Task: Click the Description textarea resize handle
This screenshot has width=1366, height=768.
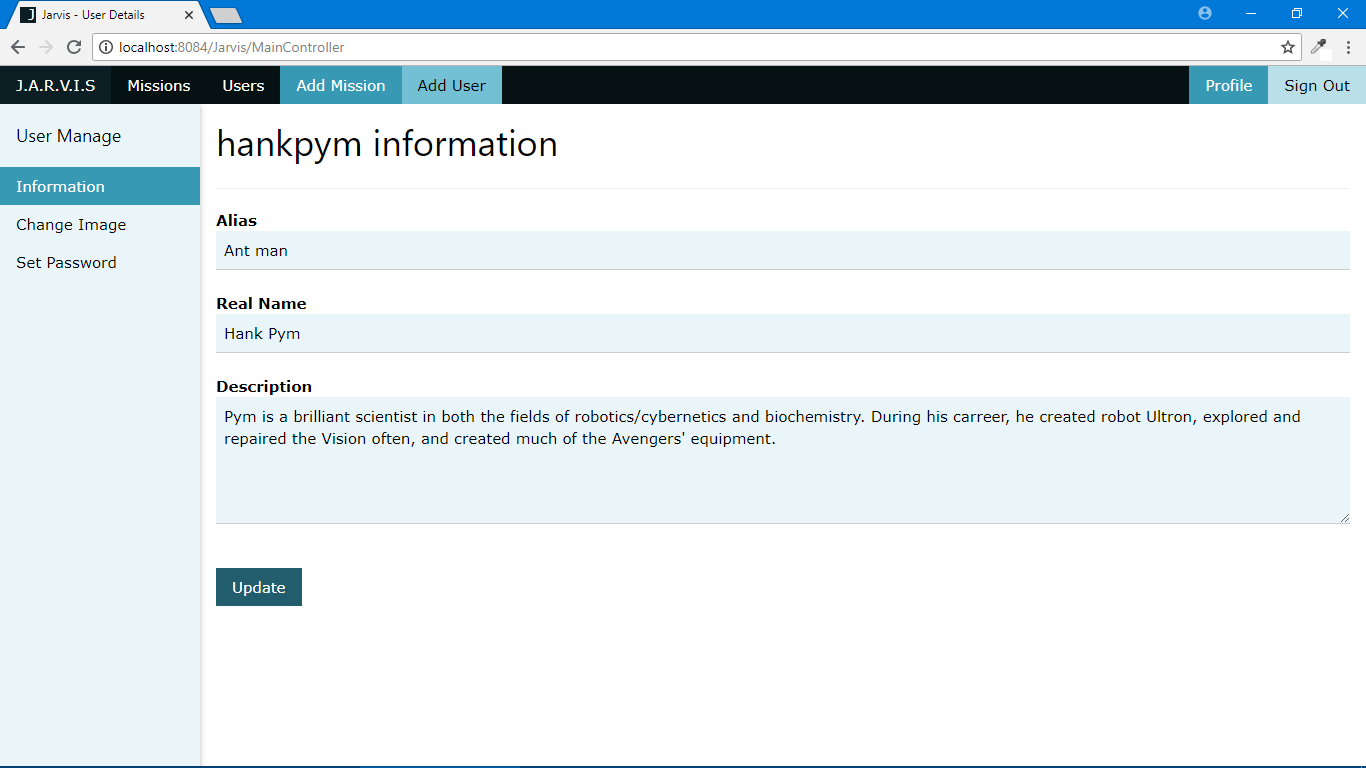Action: [1344, 517]
